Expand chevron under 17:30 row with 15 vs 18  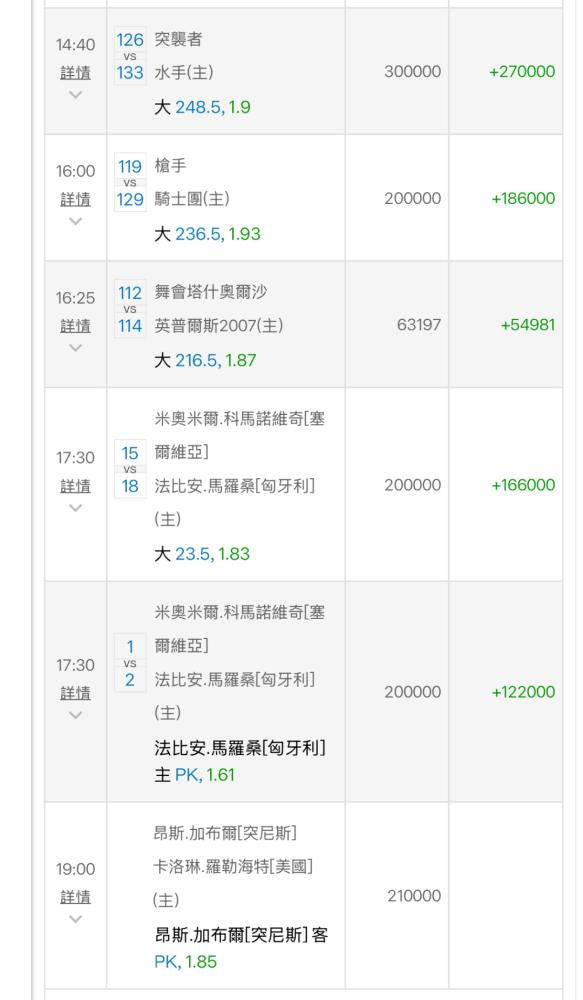[75, 508]
